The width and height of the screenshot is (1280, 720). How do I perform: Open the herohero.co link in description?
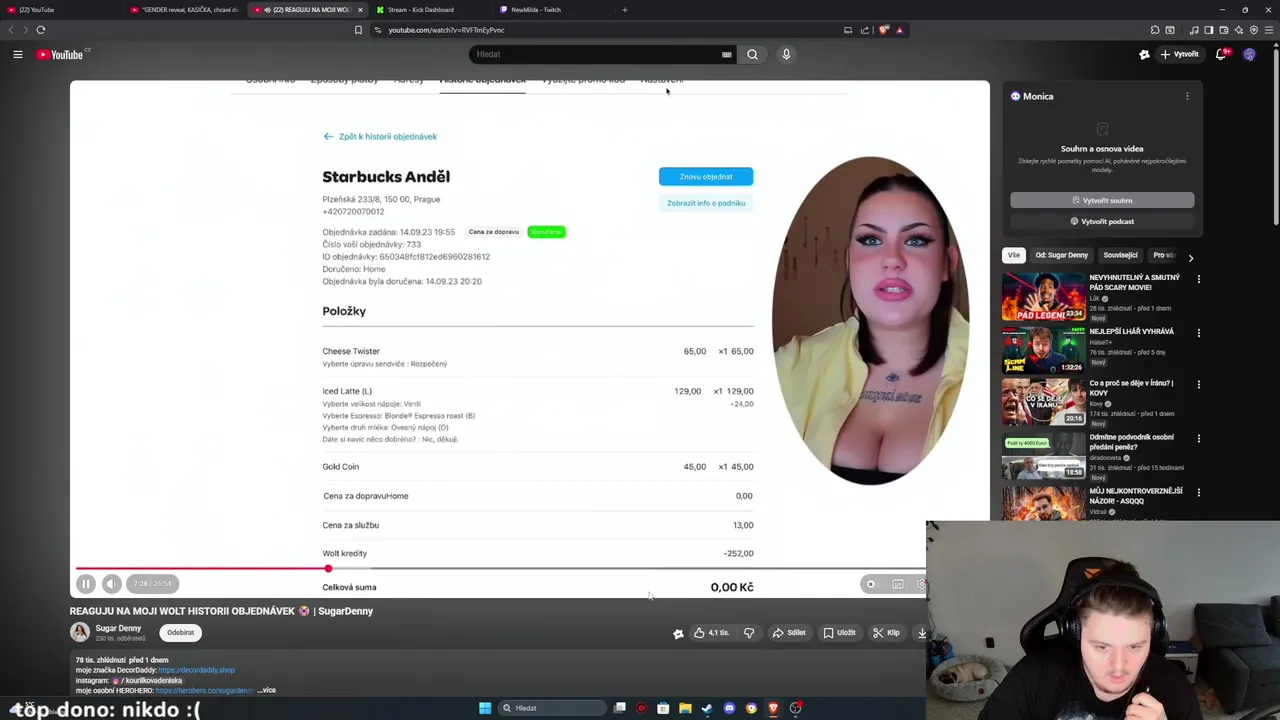(x=204, y=690)
